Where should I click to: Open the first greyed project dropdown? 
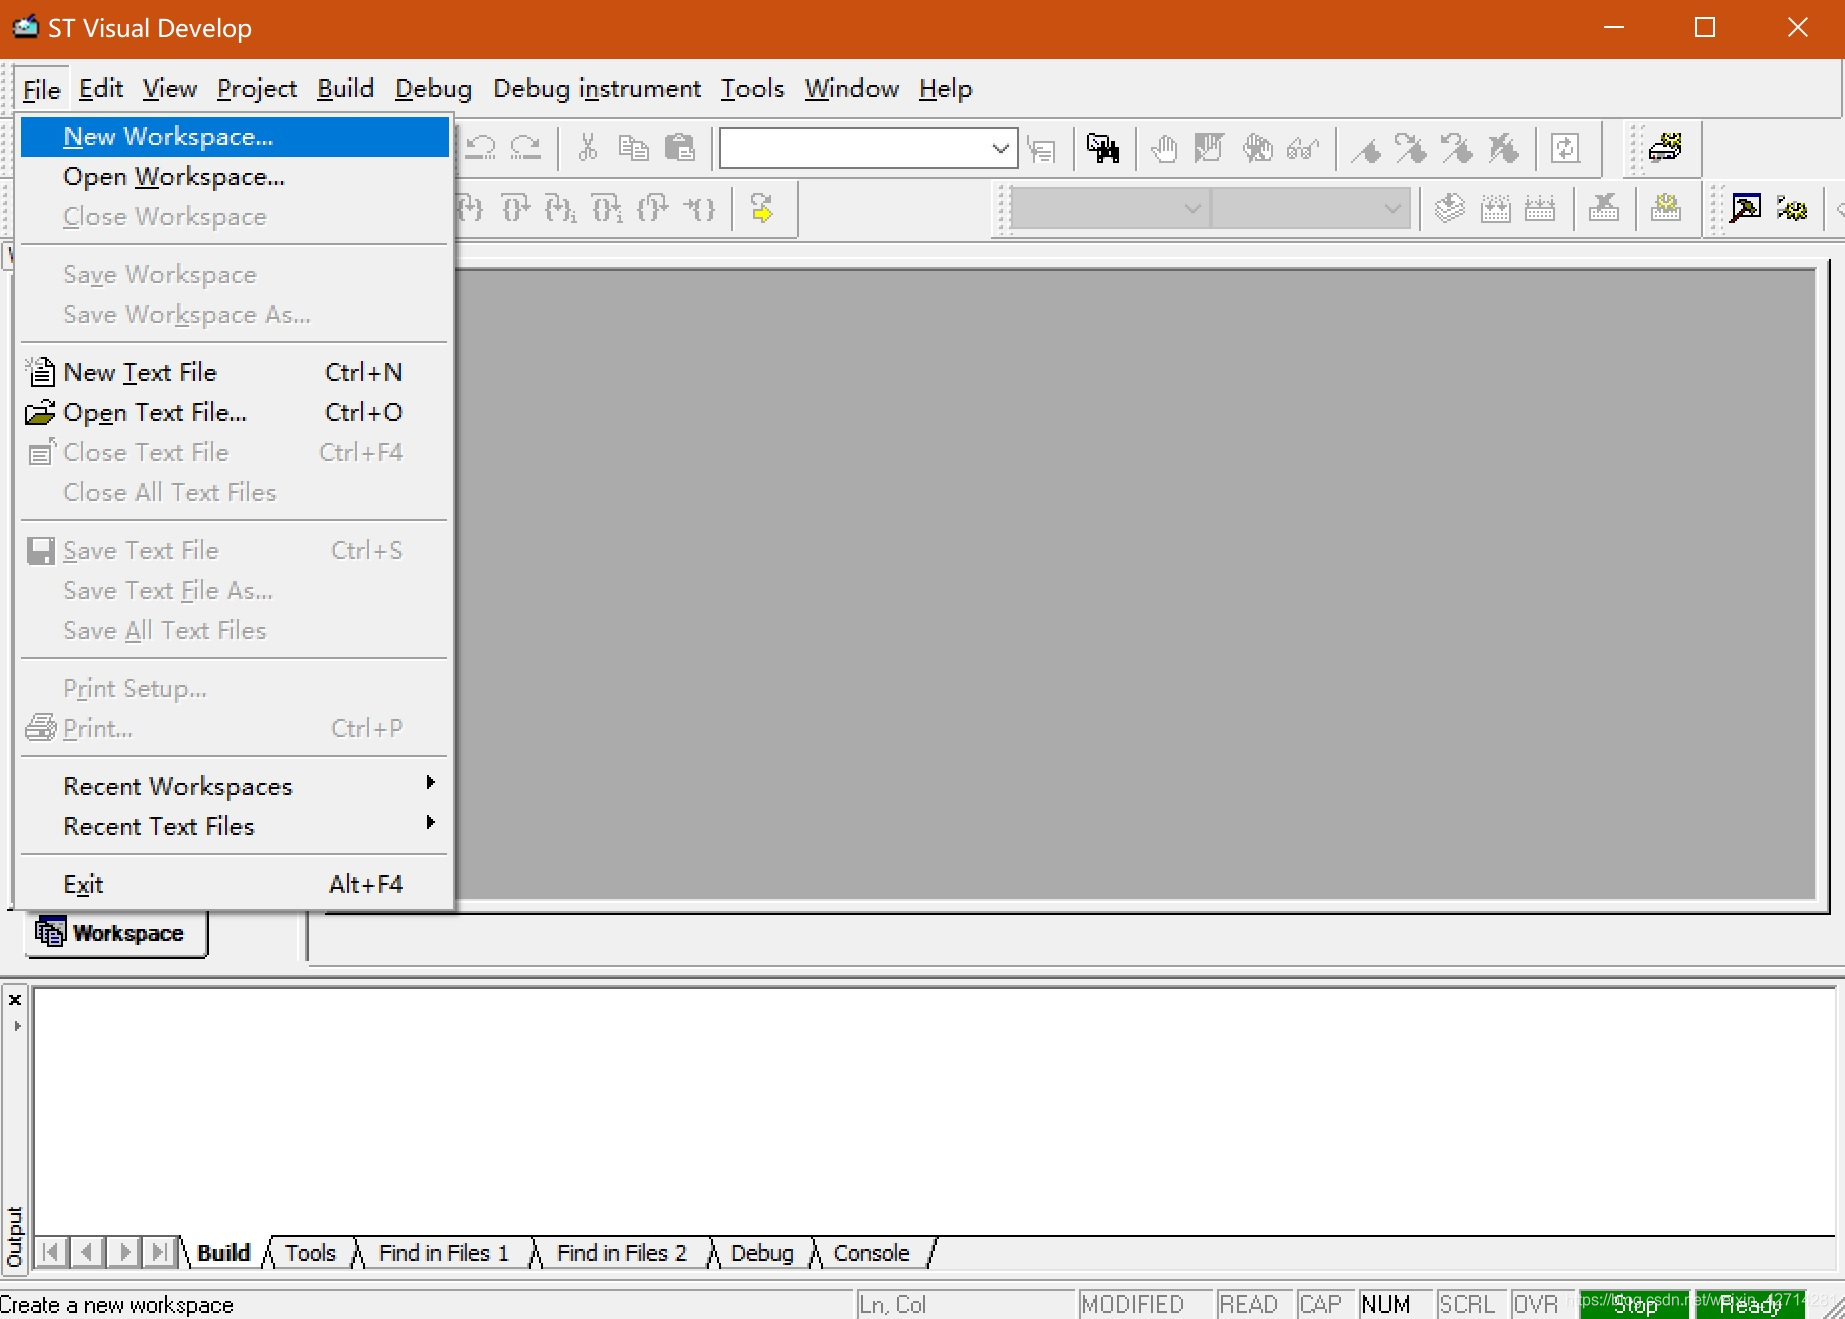click(x=1192, y=208)
